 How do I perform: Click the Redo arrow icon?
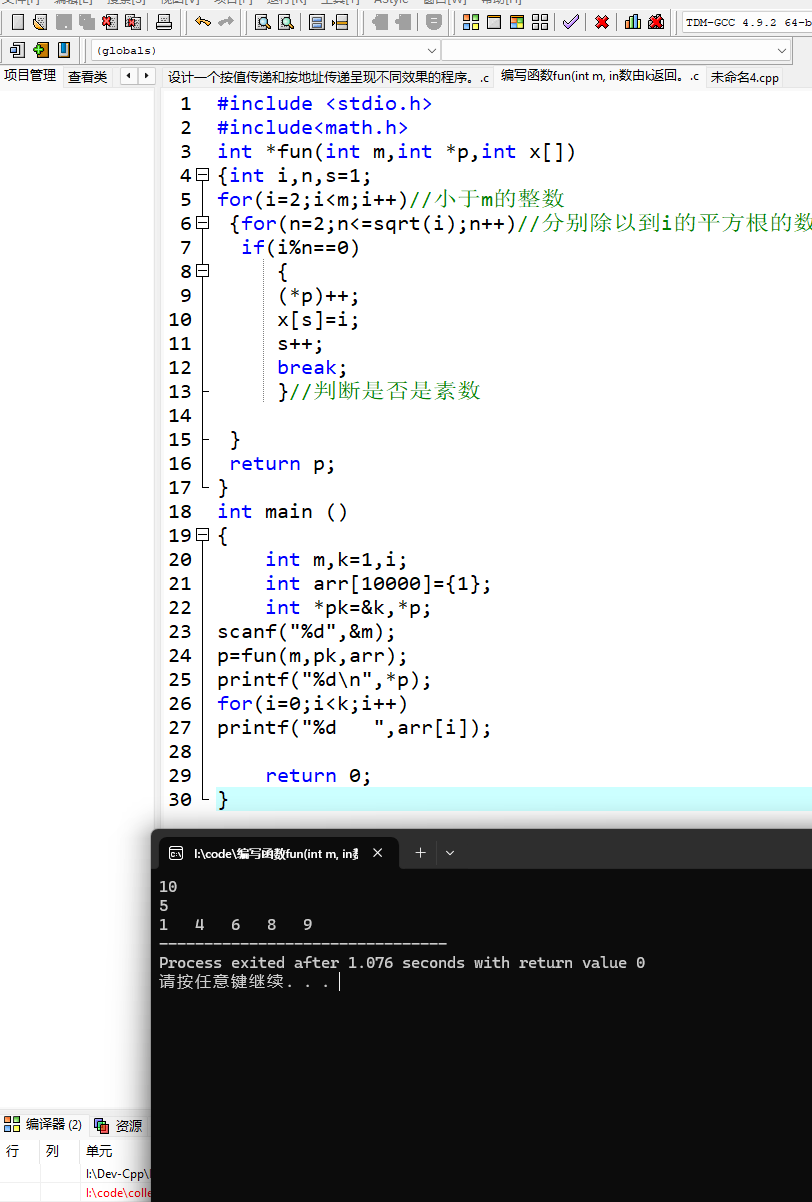point(226,22)
